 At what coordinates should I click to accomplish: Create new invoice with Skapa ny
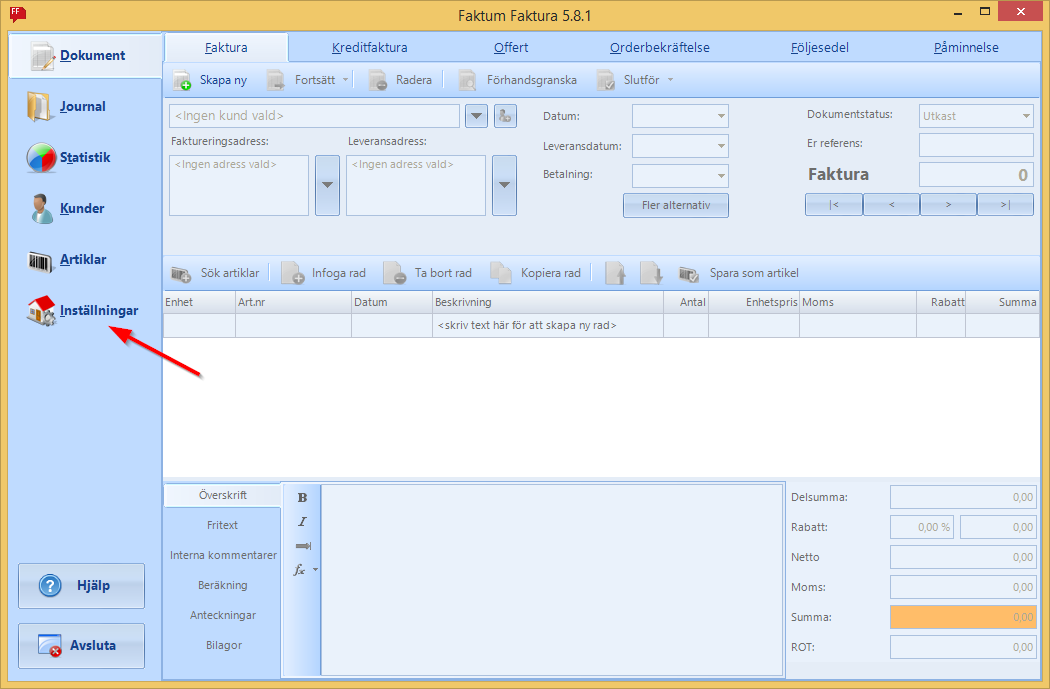pos(210,80)
